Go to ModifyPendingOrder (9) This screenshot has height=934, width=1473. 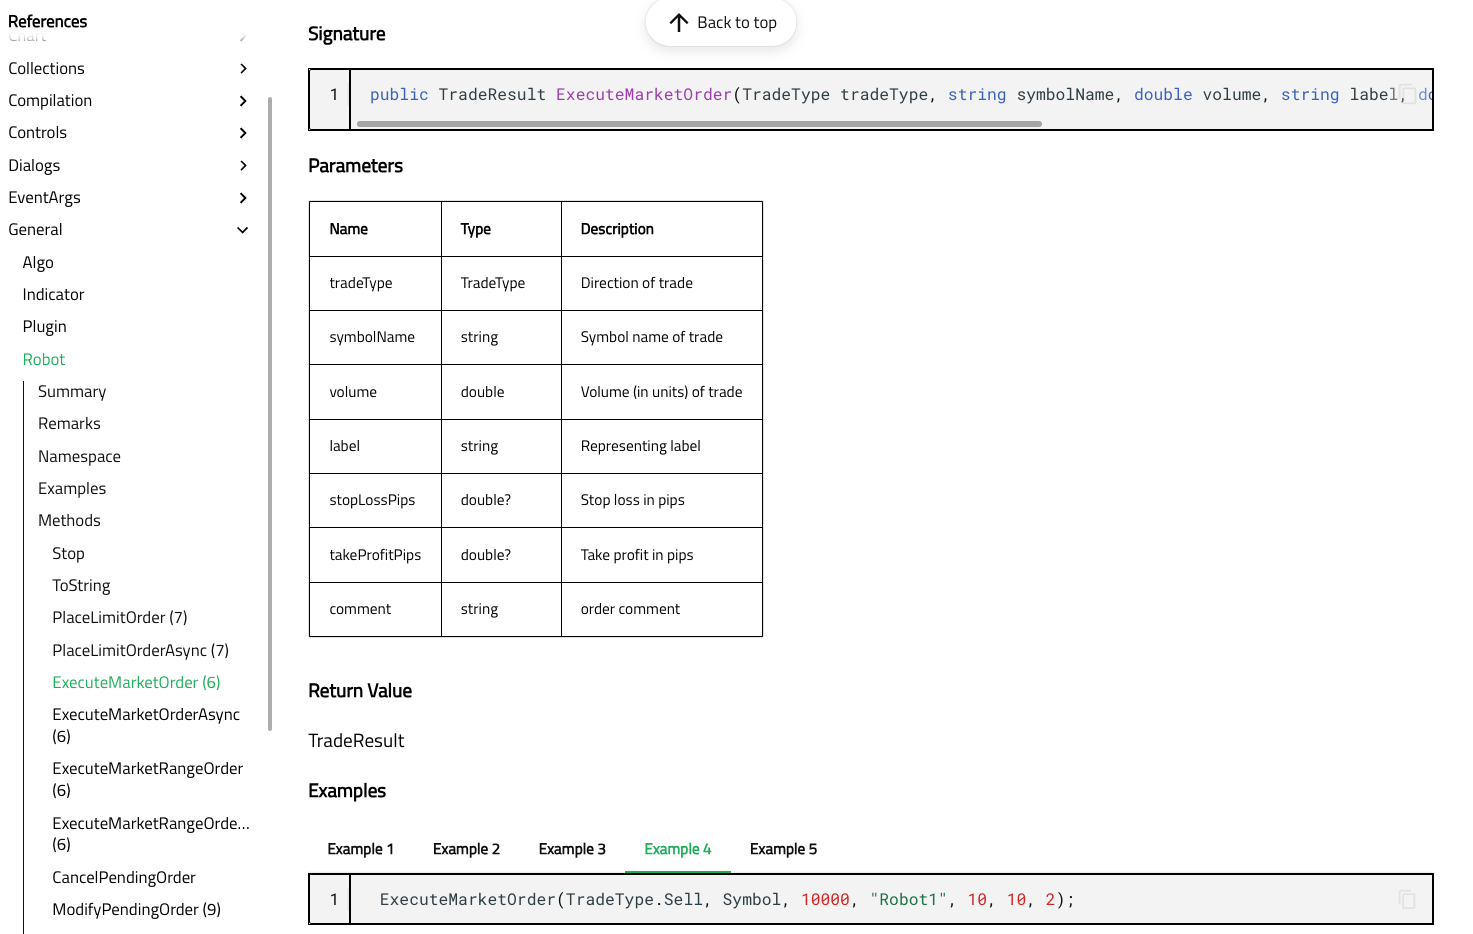click(136, 909)
